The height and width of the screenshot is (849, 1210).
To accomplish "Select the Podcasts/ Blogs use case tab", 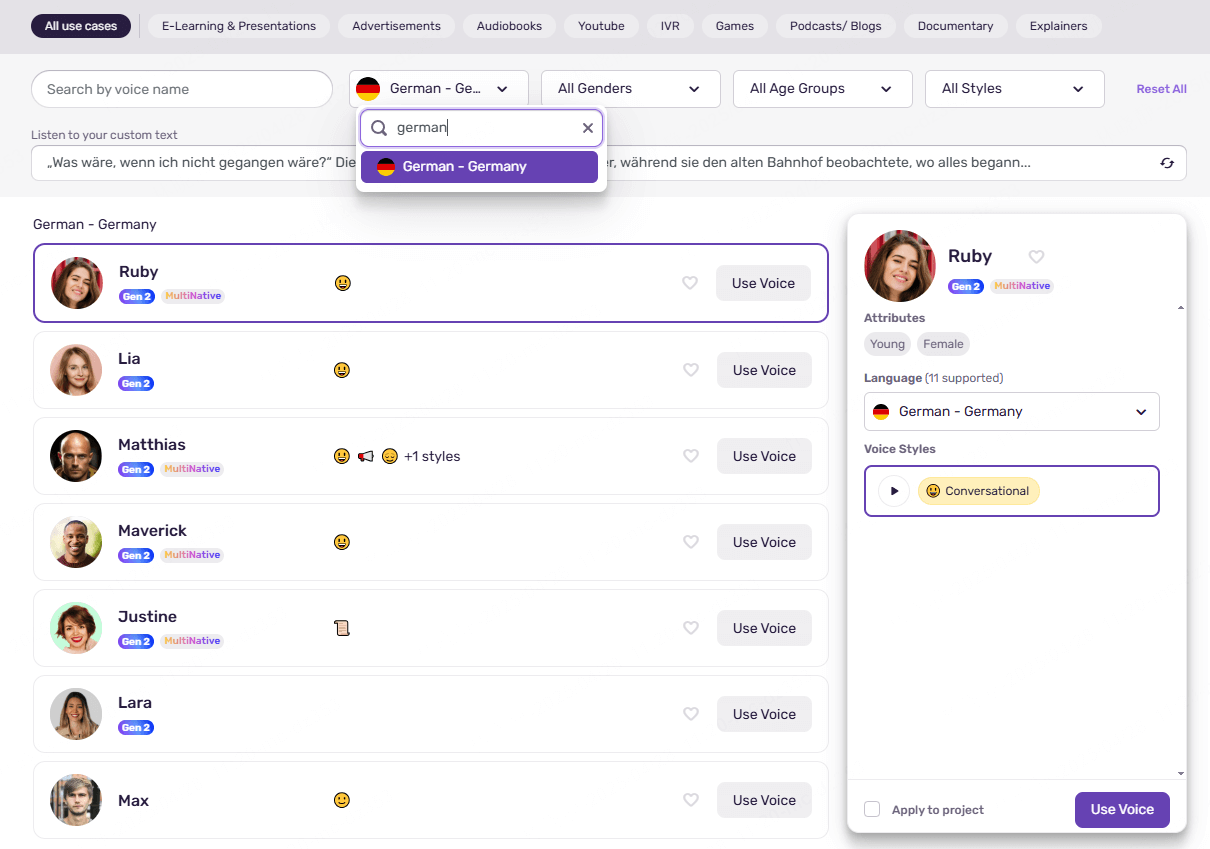I will pyautogui.click(x=835, y=26).
